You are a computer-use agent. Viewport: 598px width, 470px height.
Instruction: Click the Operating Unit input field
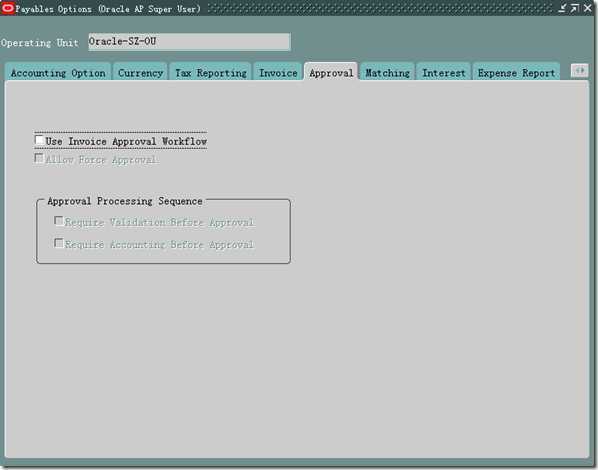pyautogui.click(x=189, y=42)
